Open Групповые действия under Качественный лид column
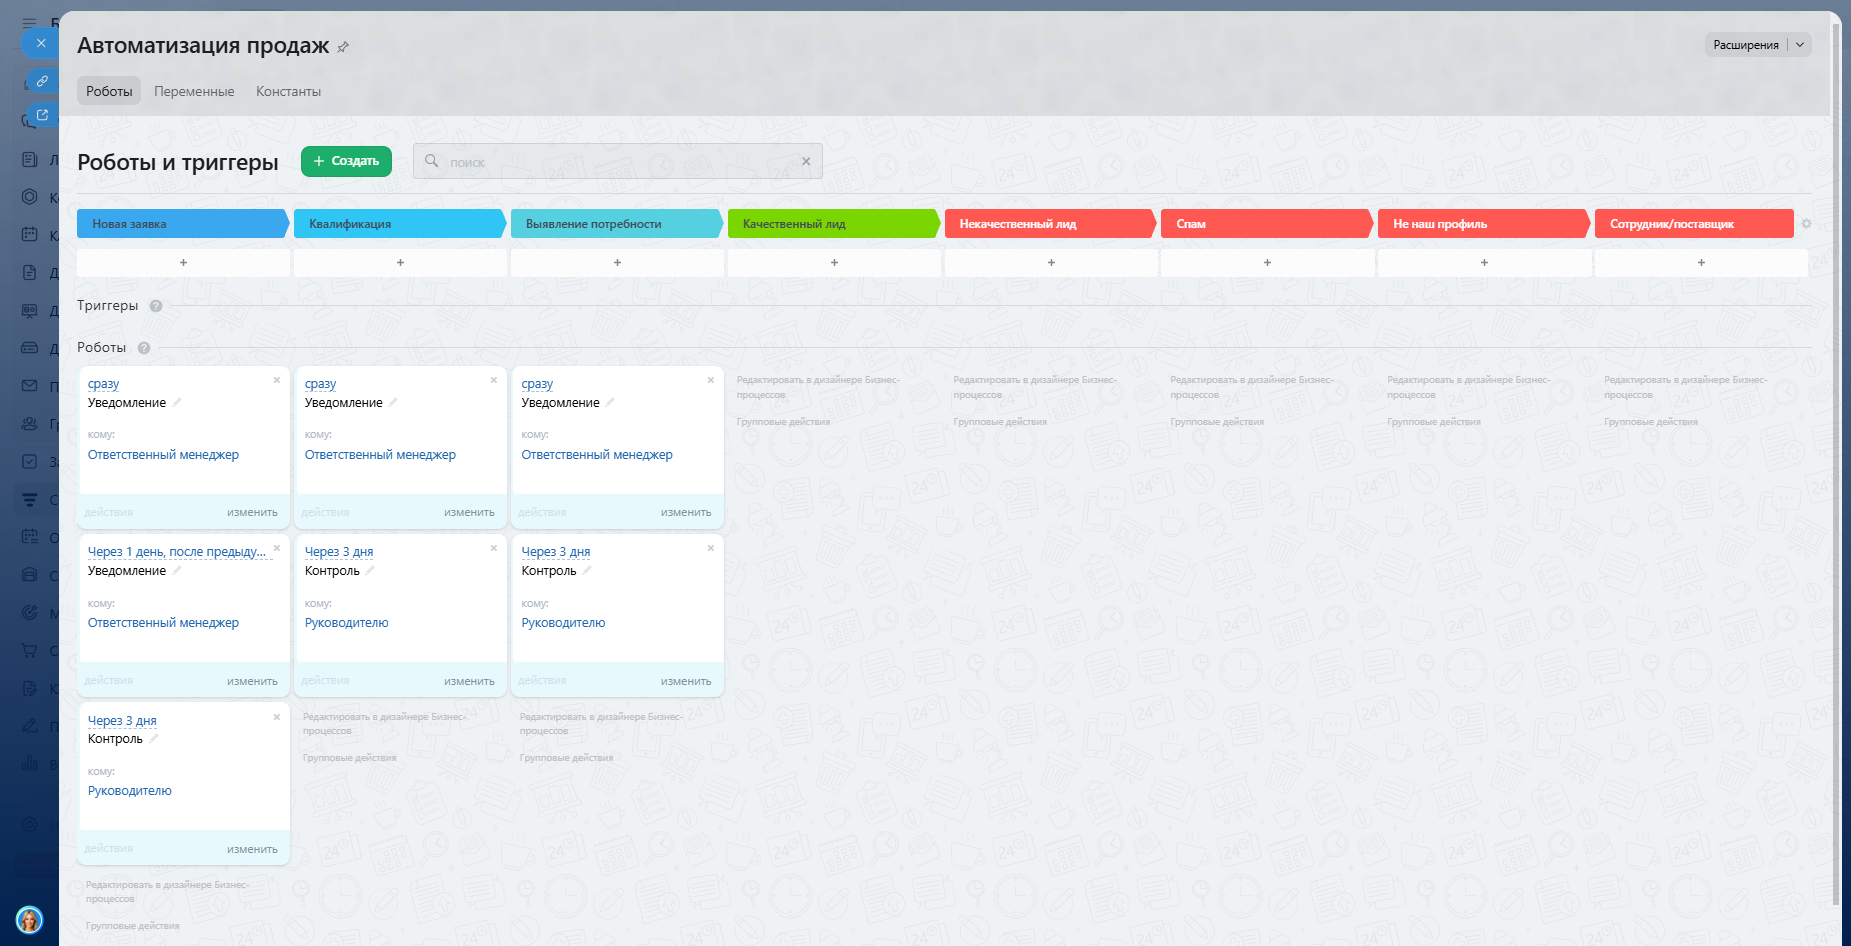Screen dimensions: 1851x946 coord(783,422)
